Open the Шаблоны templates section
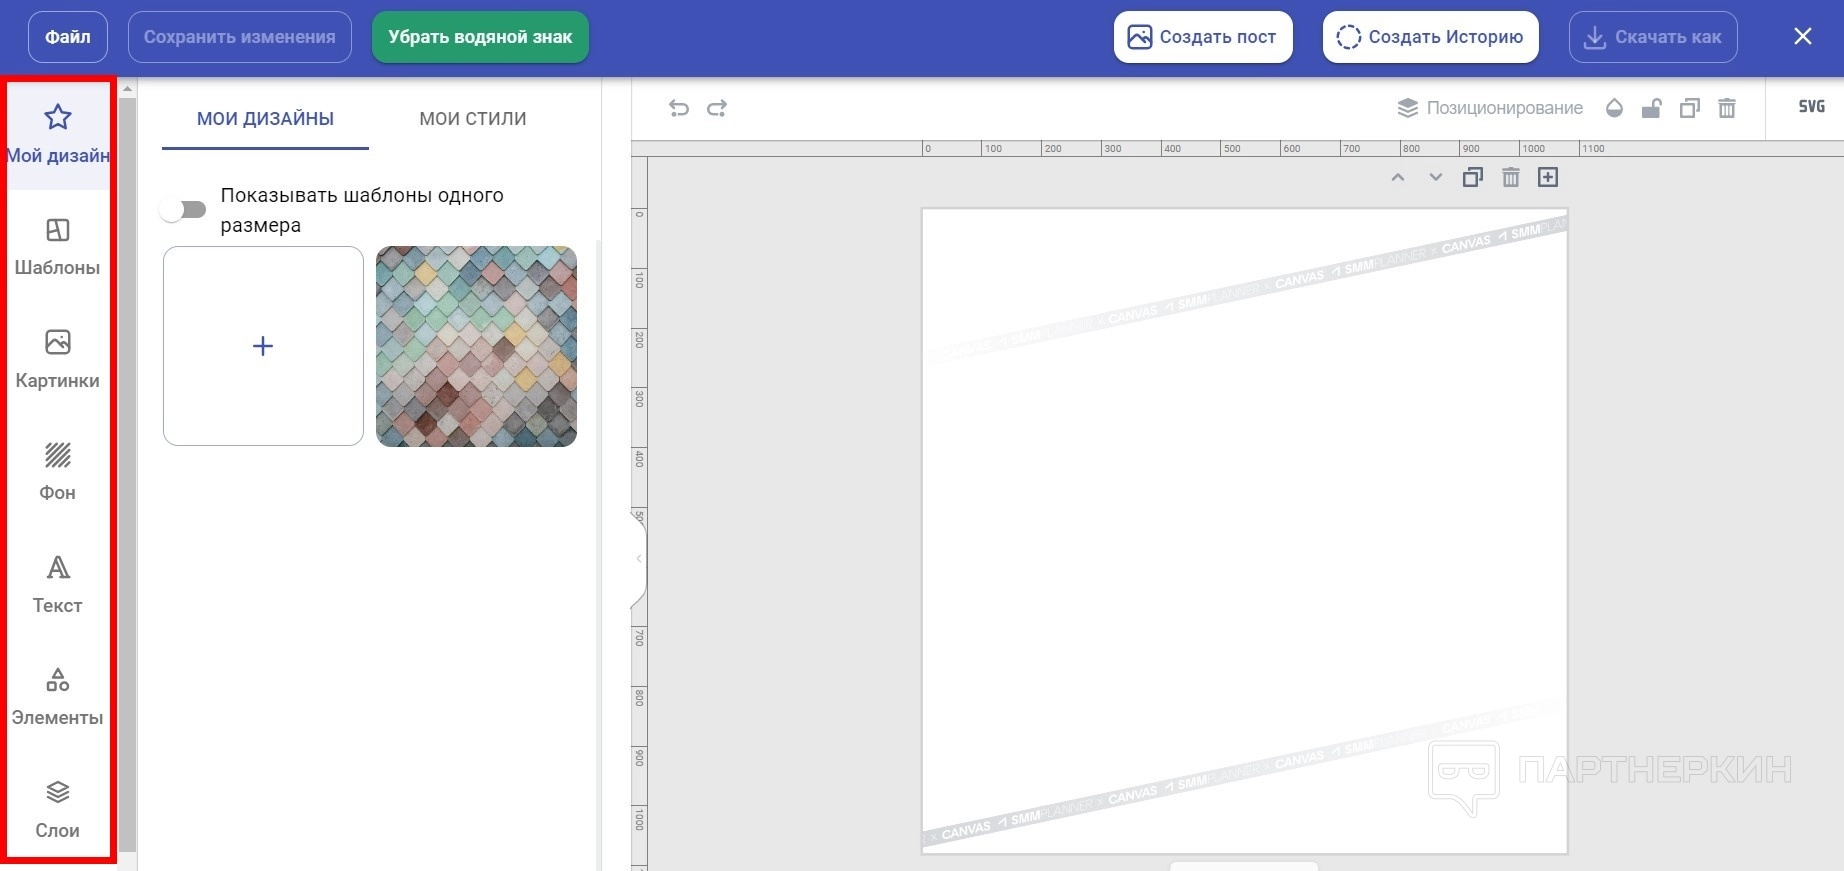The height and width of the screenshot is (871, 1844). [x=58, y=247]
